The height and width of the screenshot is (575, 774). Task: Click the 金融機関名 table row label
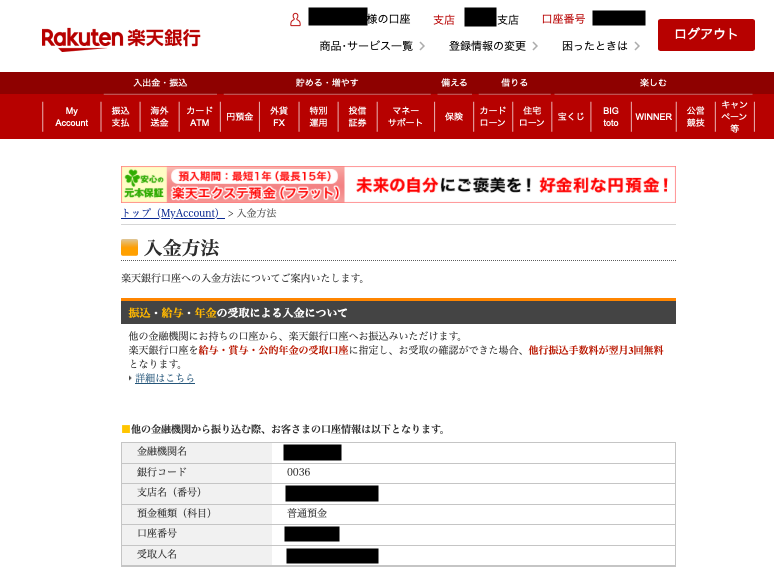(x=162, y=451)
